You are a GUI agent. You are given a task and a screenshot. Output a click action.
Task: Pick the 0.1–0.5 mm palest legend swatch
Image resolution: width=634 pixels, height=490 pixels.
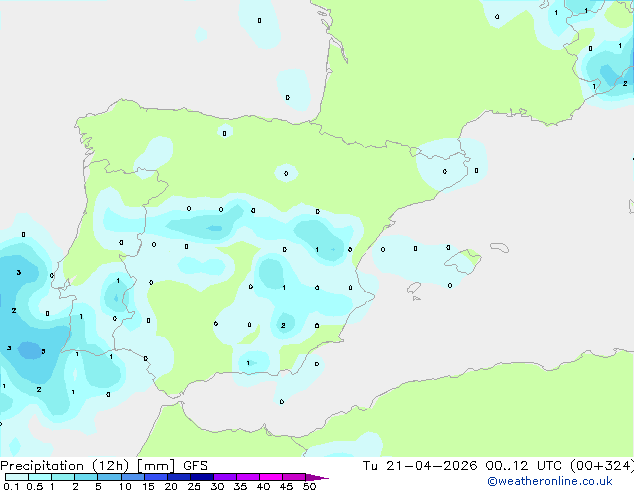coord(17,477)
